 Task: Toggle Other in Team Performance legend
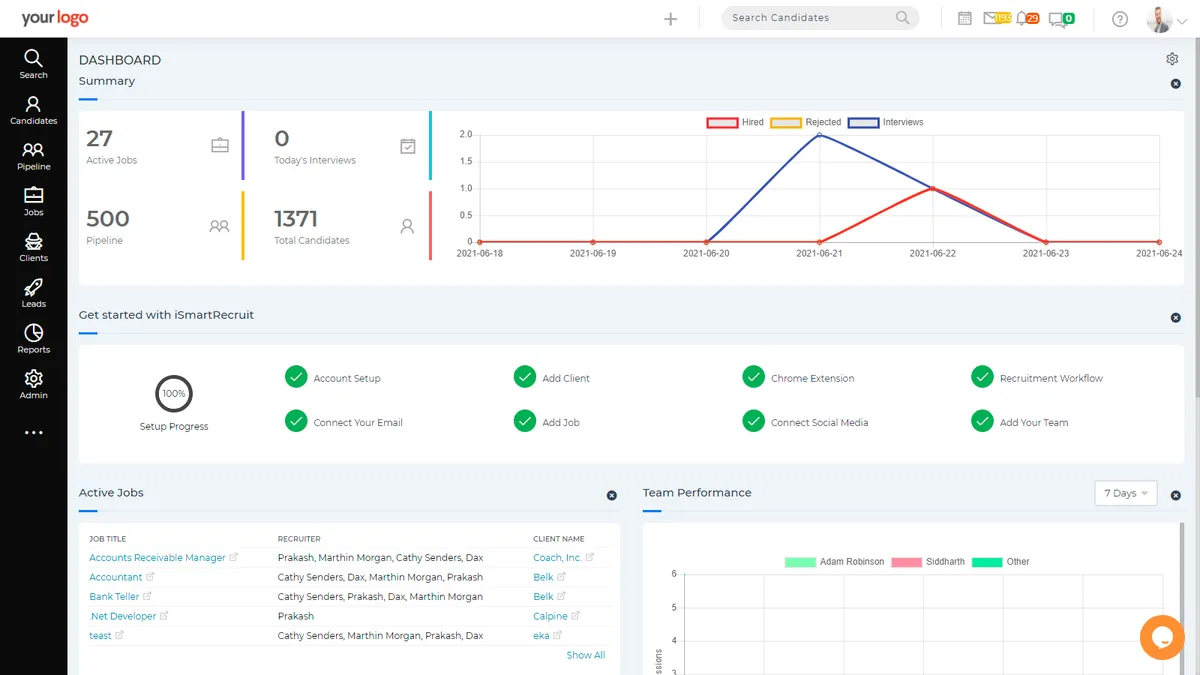[x=1000, y=562]
